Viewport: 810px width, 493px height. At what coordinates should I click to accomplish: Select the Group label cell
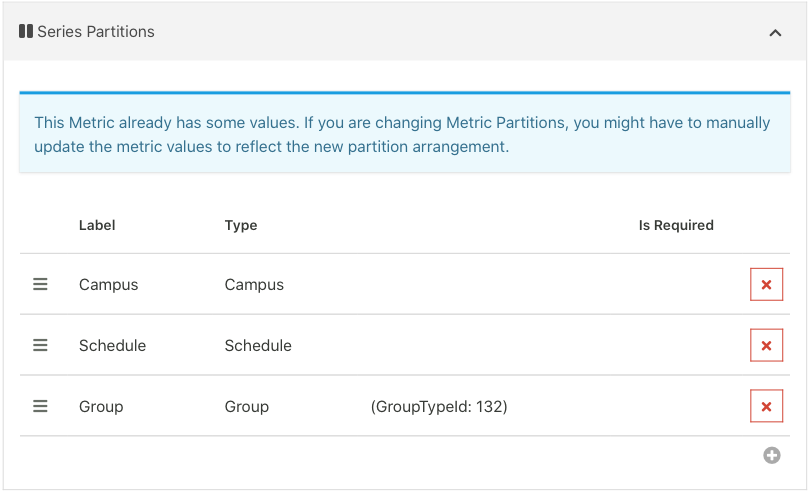(x=101, y=407)
